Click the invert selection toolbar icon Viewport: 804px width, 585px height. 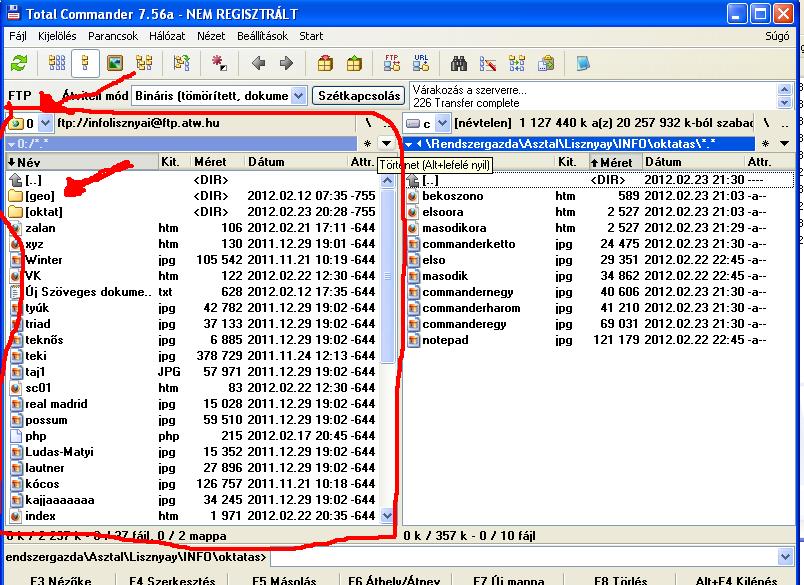(182, 63)
